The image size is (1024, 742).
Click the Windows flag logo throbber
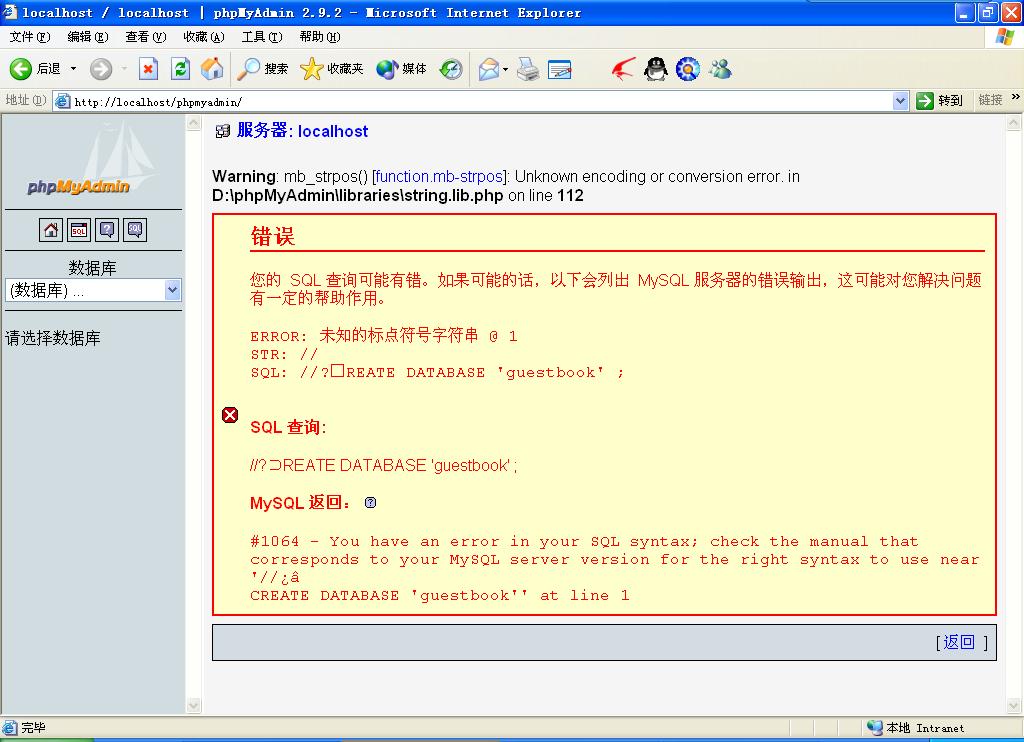tap(1005, 37)
